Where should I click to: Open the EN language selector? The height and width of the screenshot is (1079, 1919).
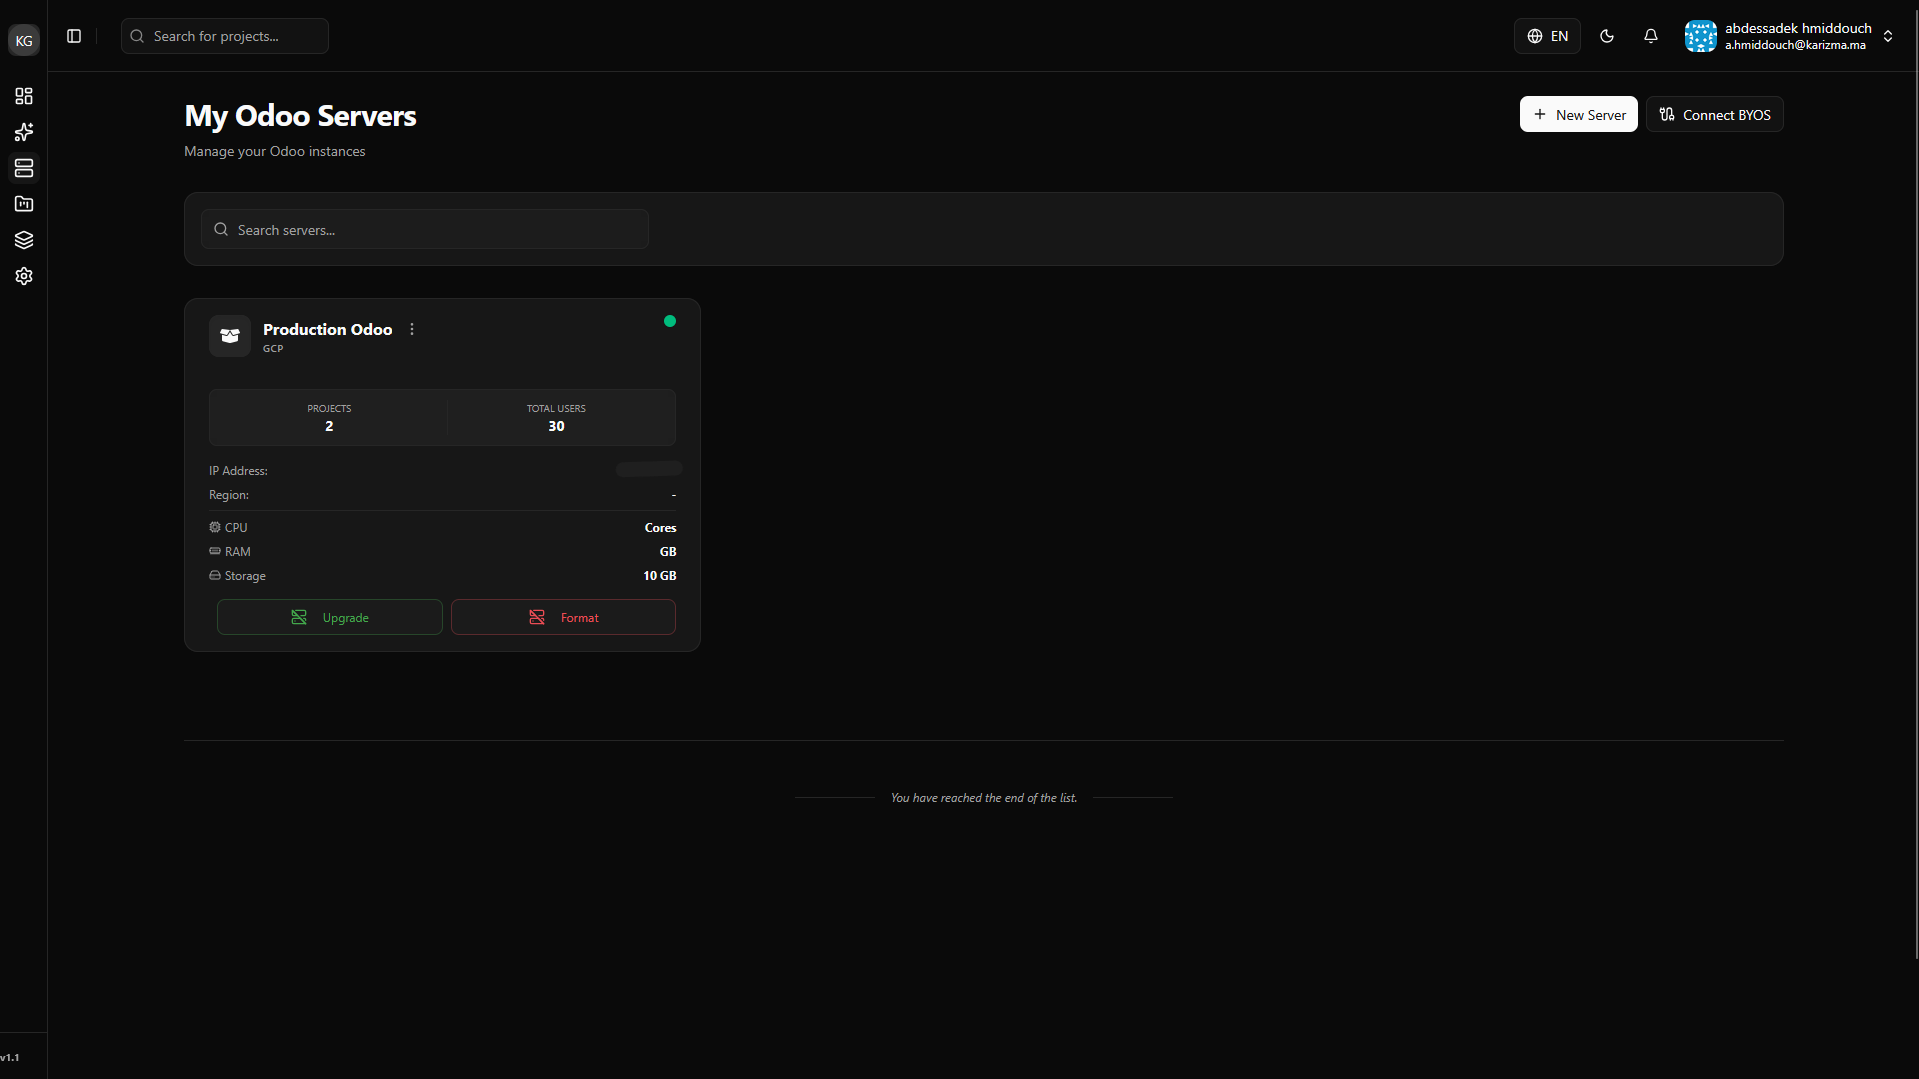click(1547, 36)
